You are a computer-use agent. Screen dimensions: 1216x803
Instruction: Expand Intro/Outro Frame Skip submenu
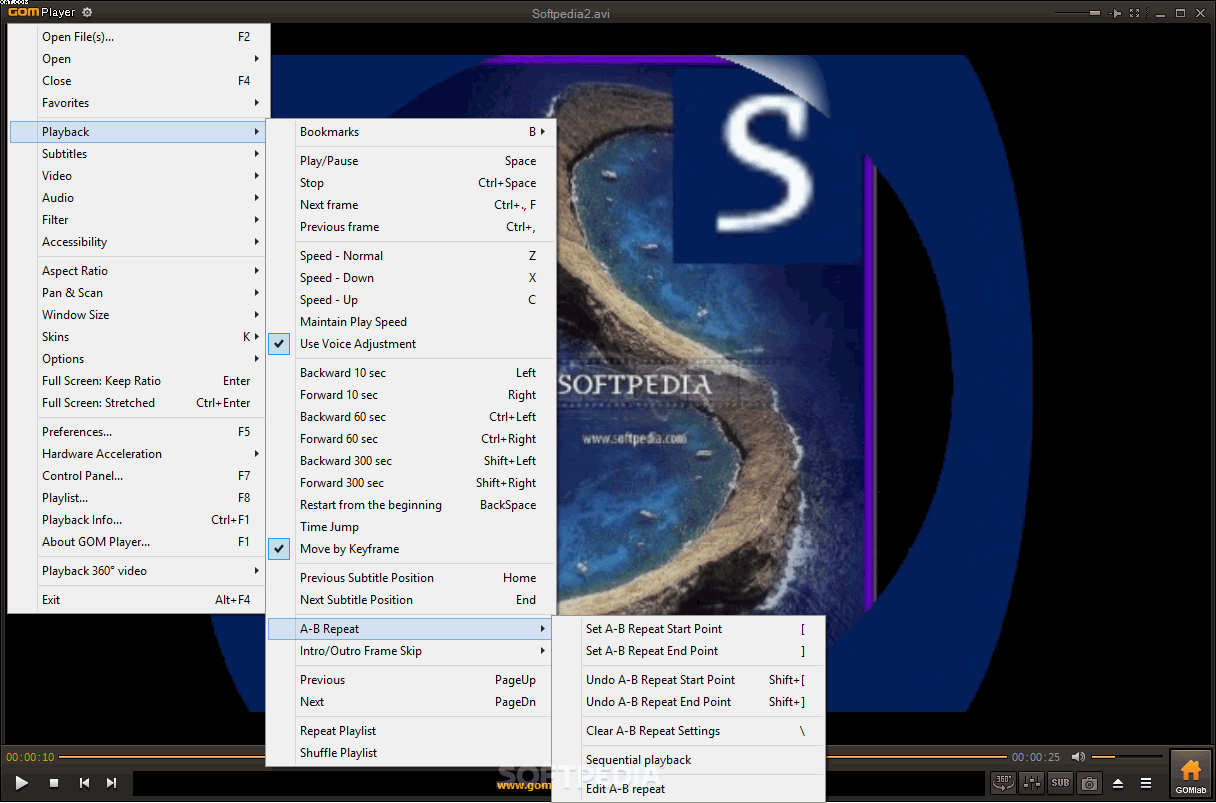(410, 651)
